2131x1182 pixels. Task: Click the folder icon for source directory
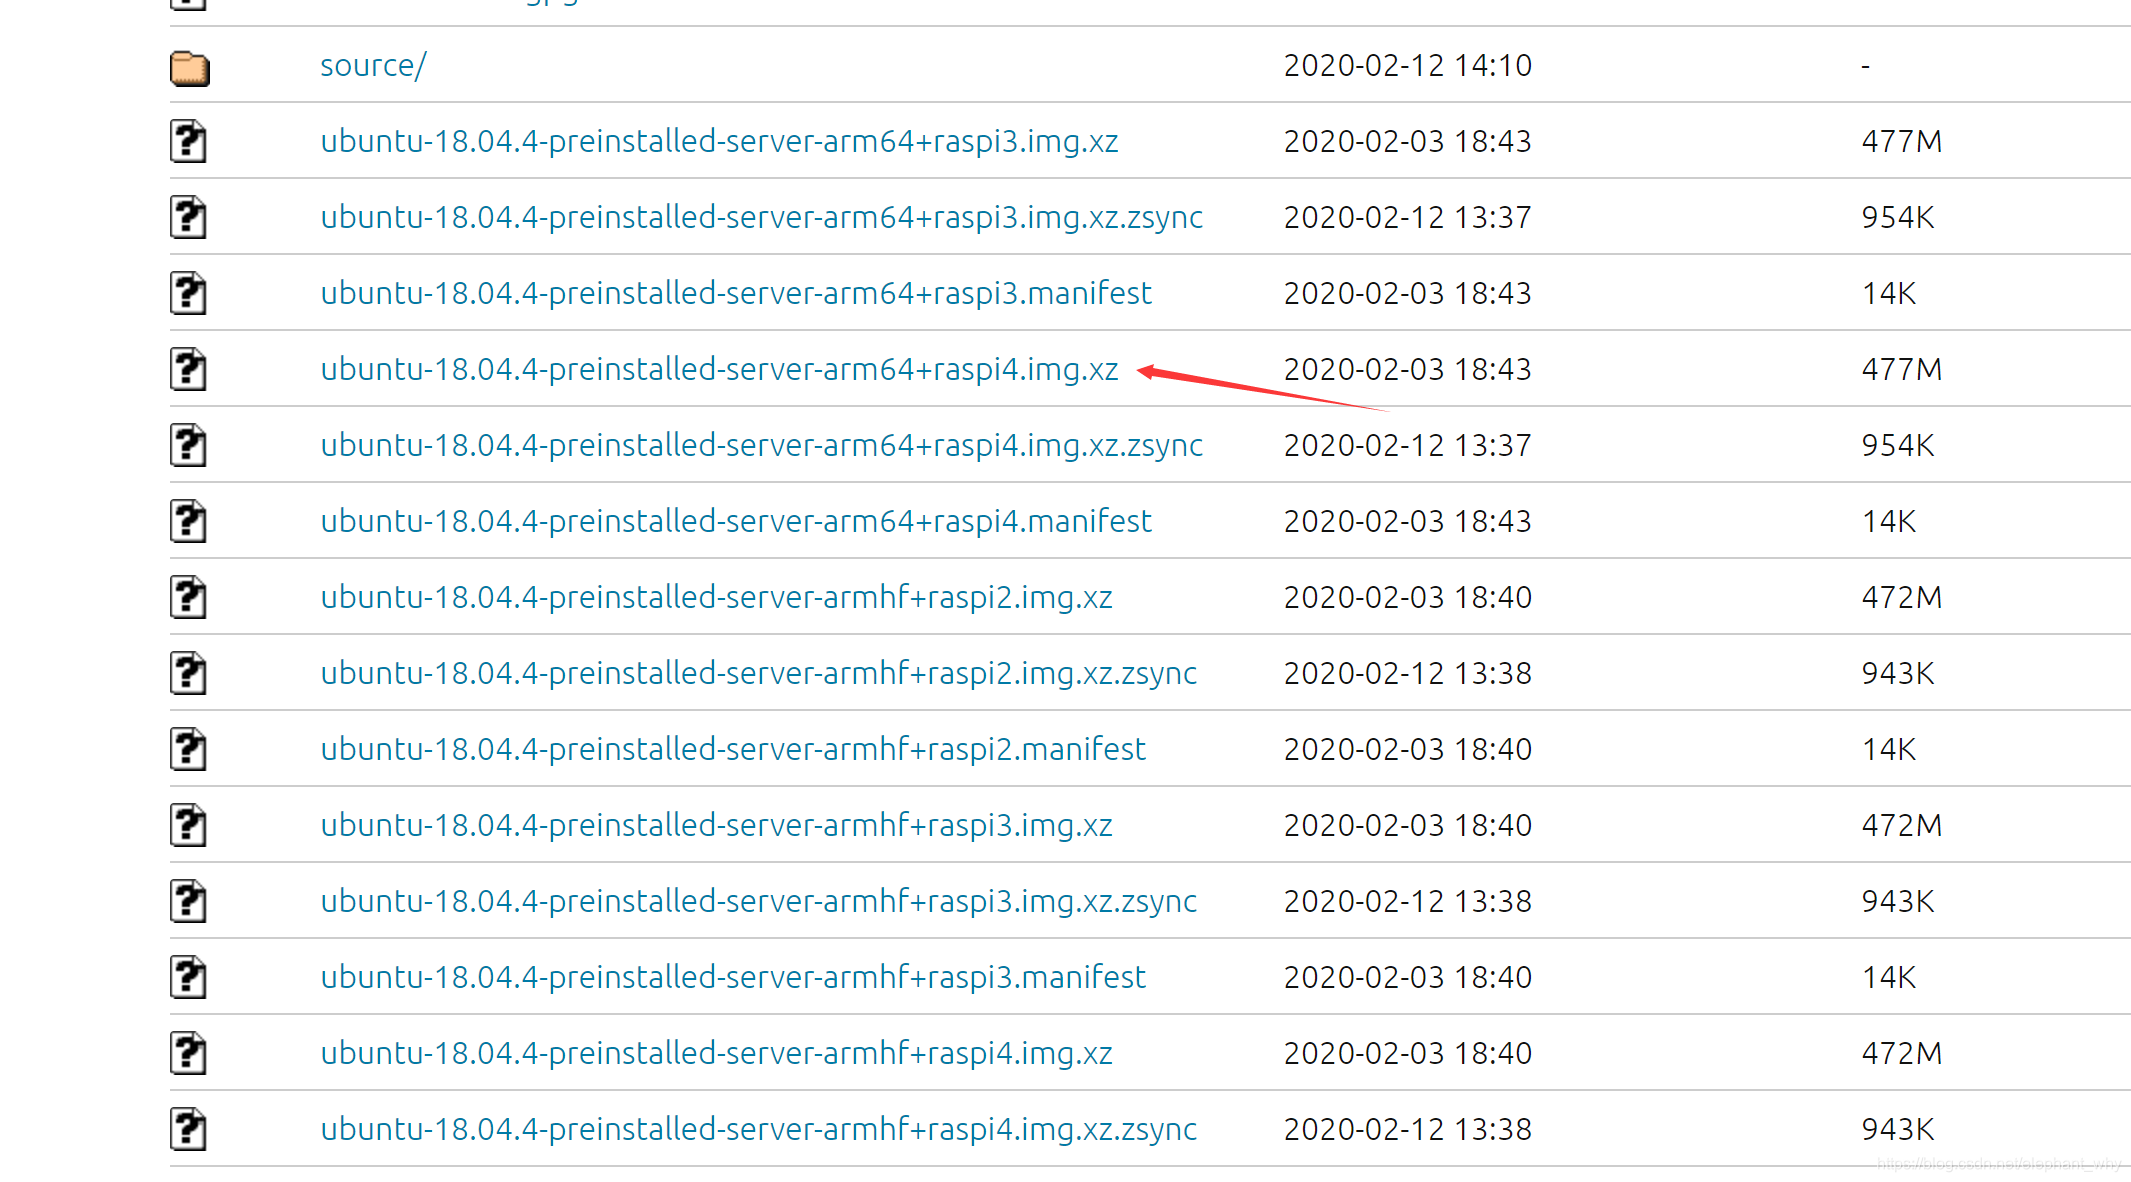(x=191, y=66)
